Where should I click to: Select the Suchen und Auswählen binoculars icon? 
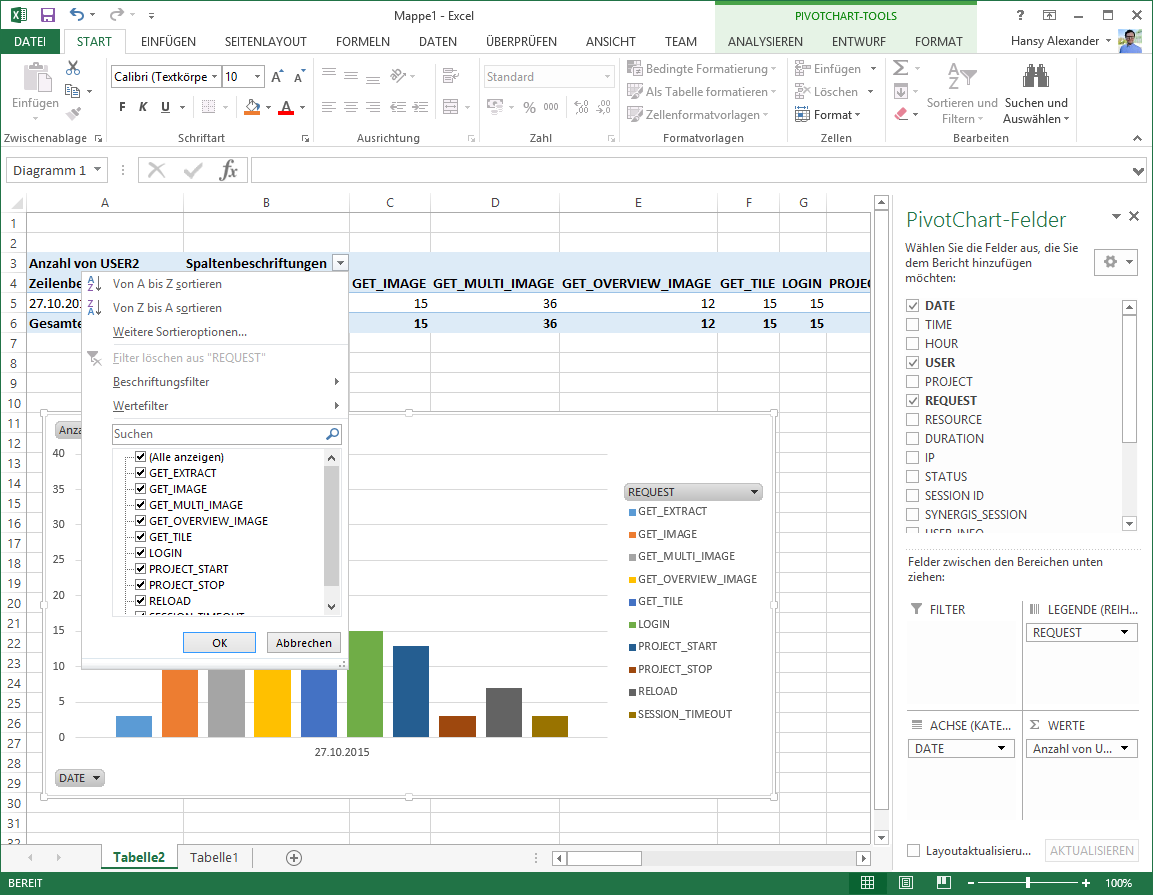(x=1036, y=75)
